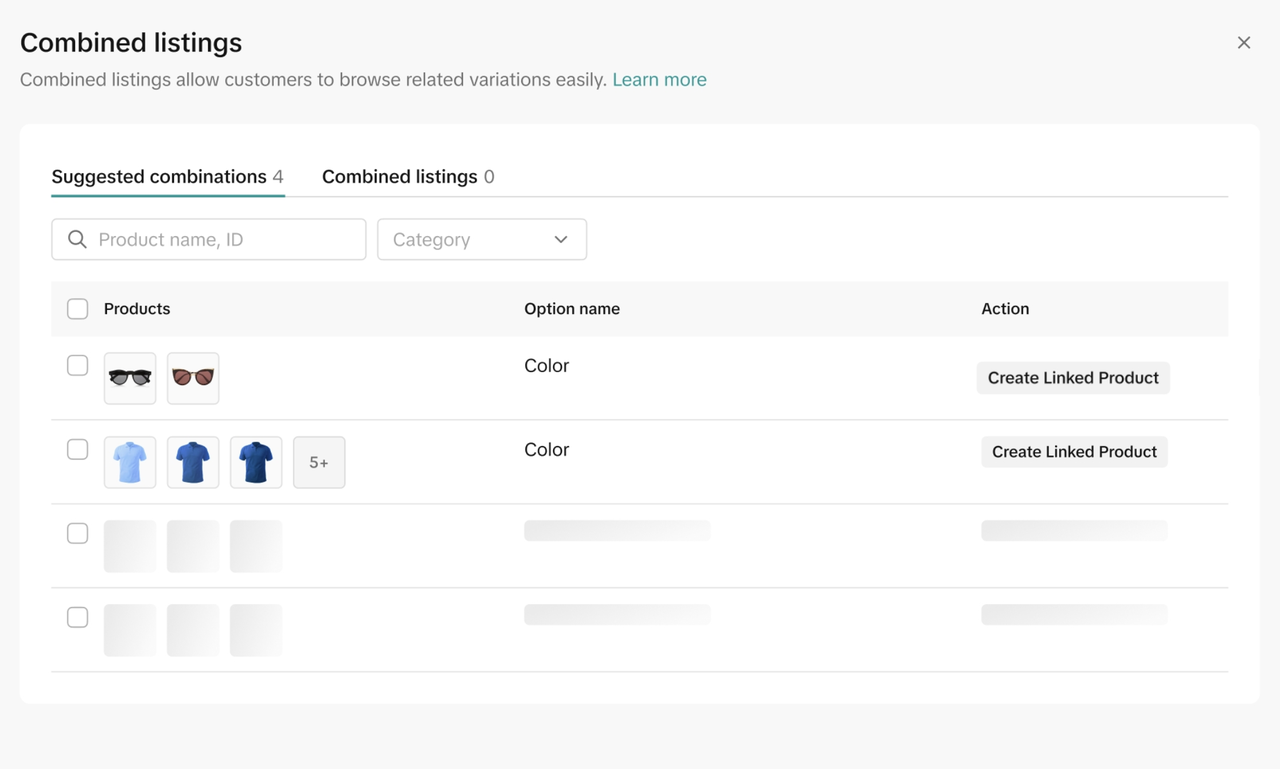The width and height of the screenshot is (1280, 769).
Task: Check the third row's loading checkbox
Action: (78, 534)
